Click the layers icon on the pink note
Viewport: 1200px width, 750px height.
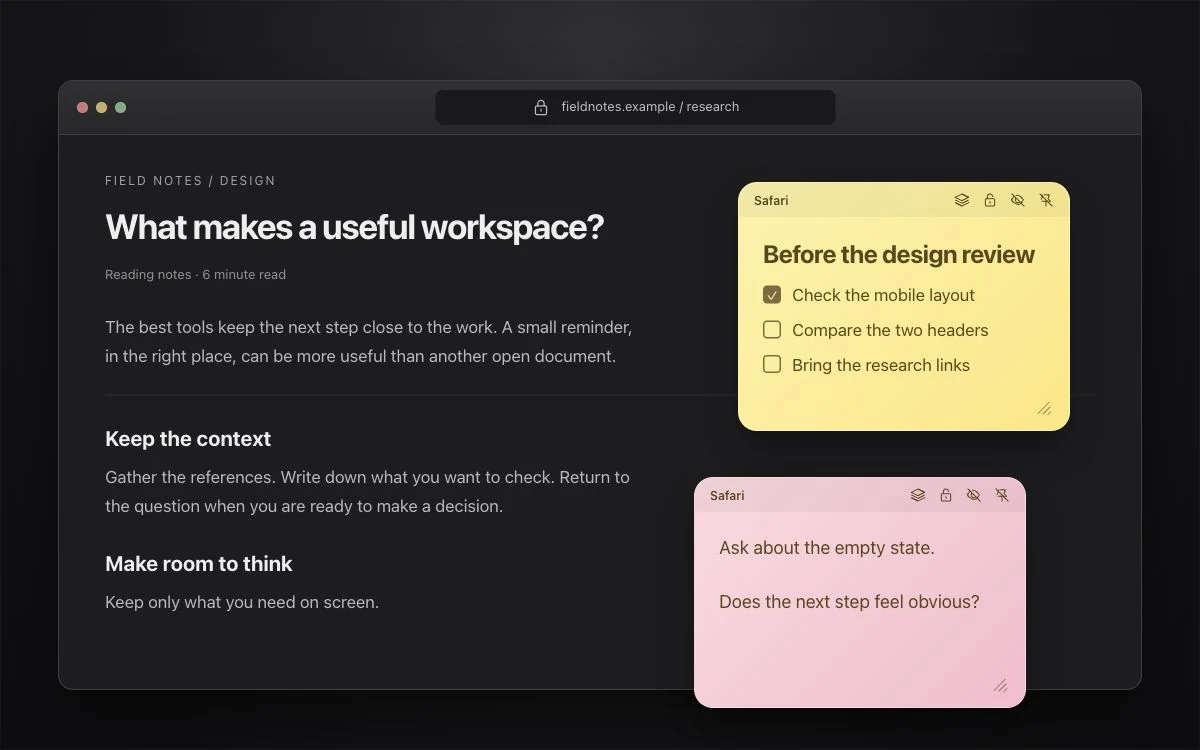point(918,495)
